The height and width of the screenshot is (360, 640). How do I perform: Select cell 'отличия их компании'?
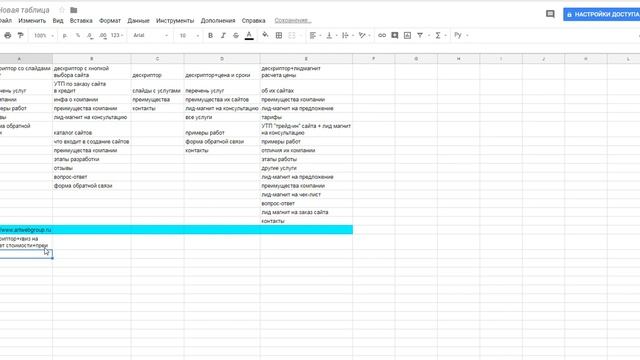point(306,151)
